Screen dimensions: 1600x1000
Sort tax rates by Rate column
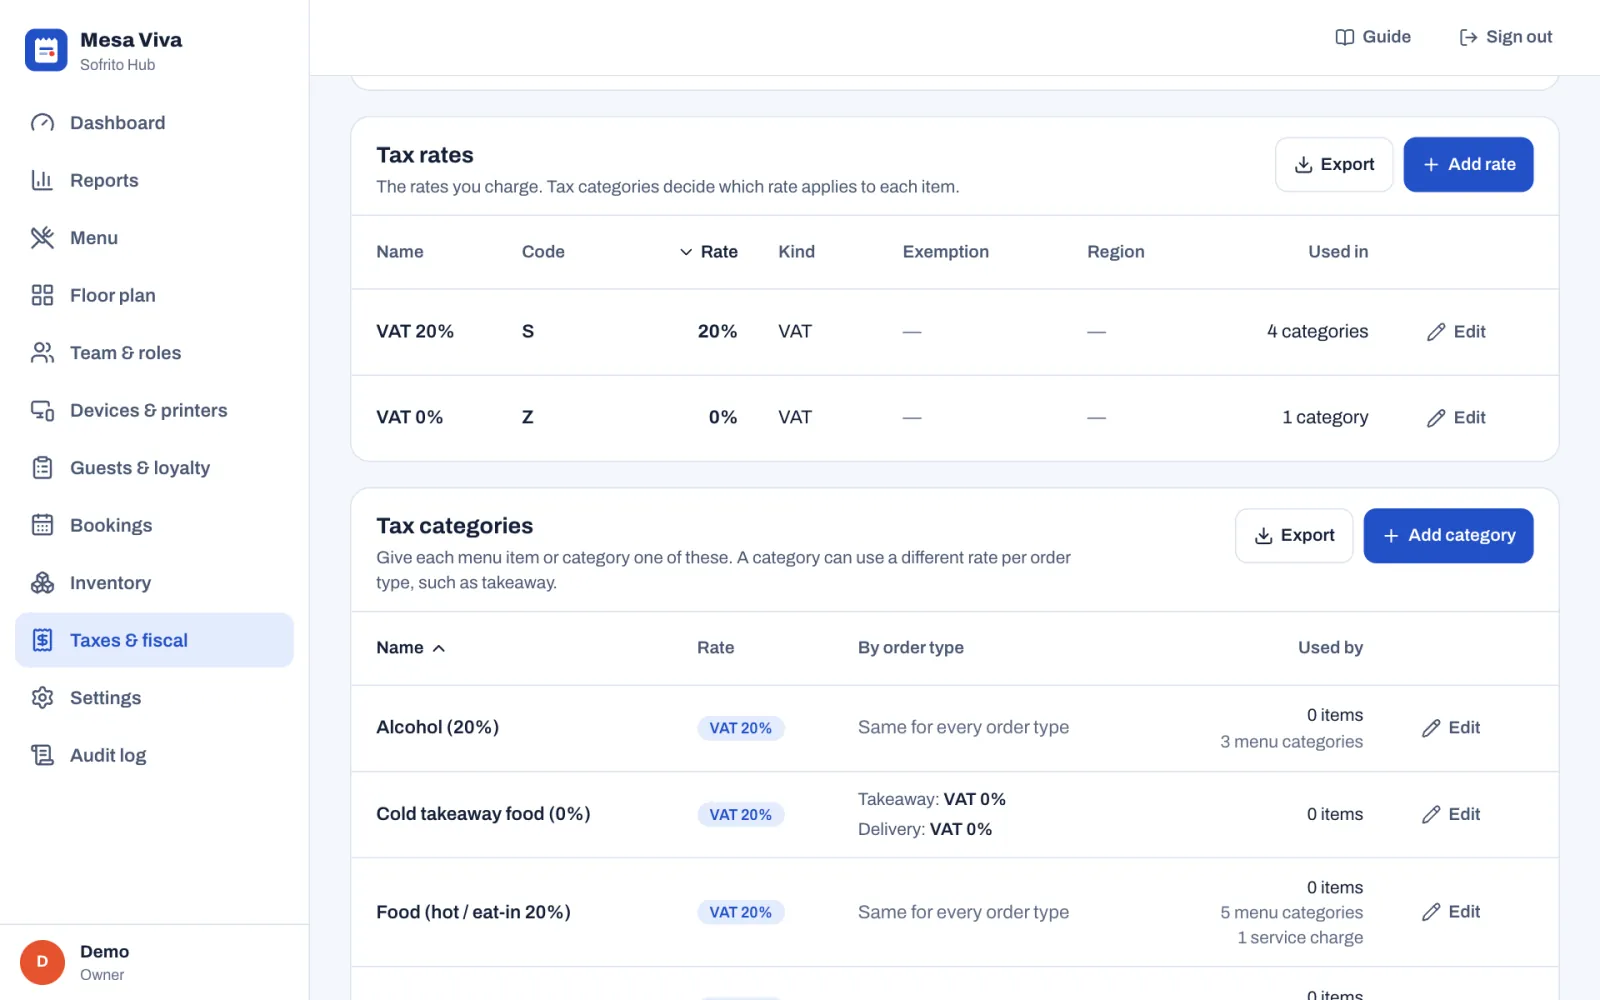[x=709, y=252]
